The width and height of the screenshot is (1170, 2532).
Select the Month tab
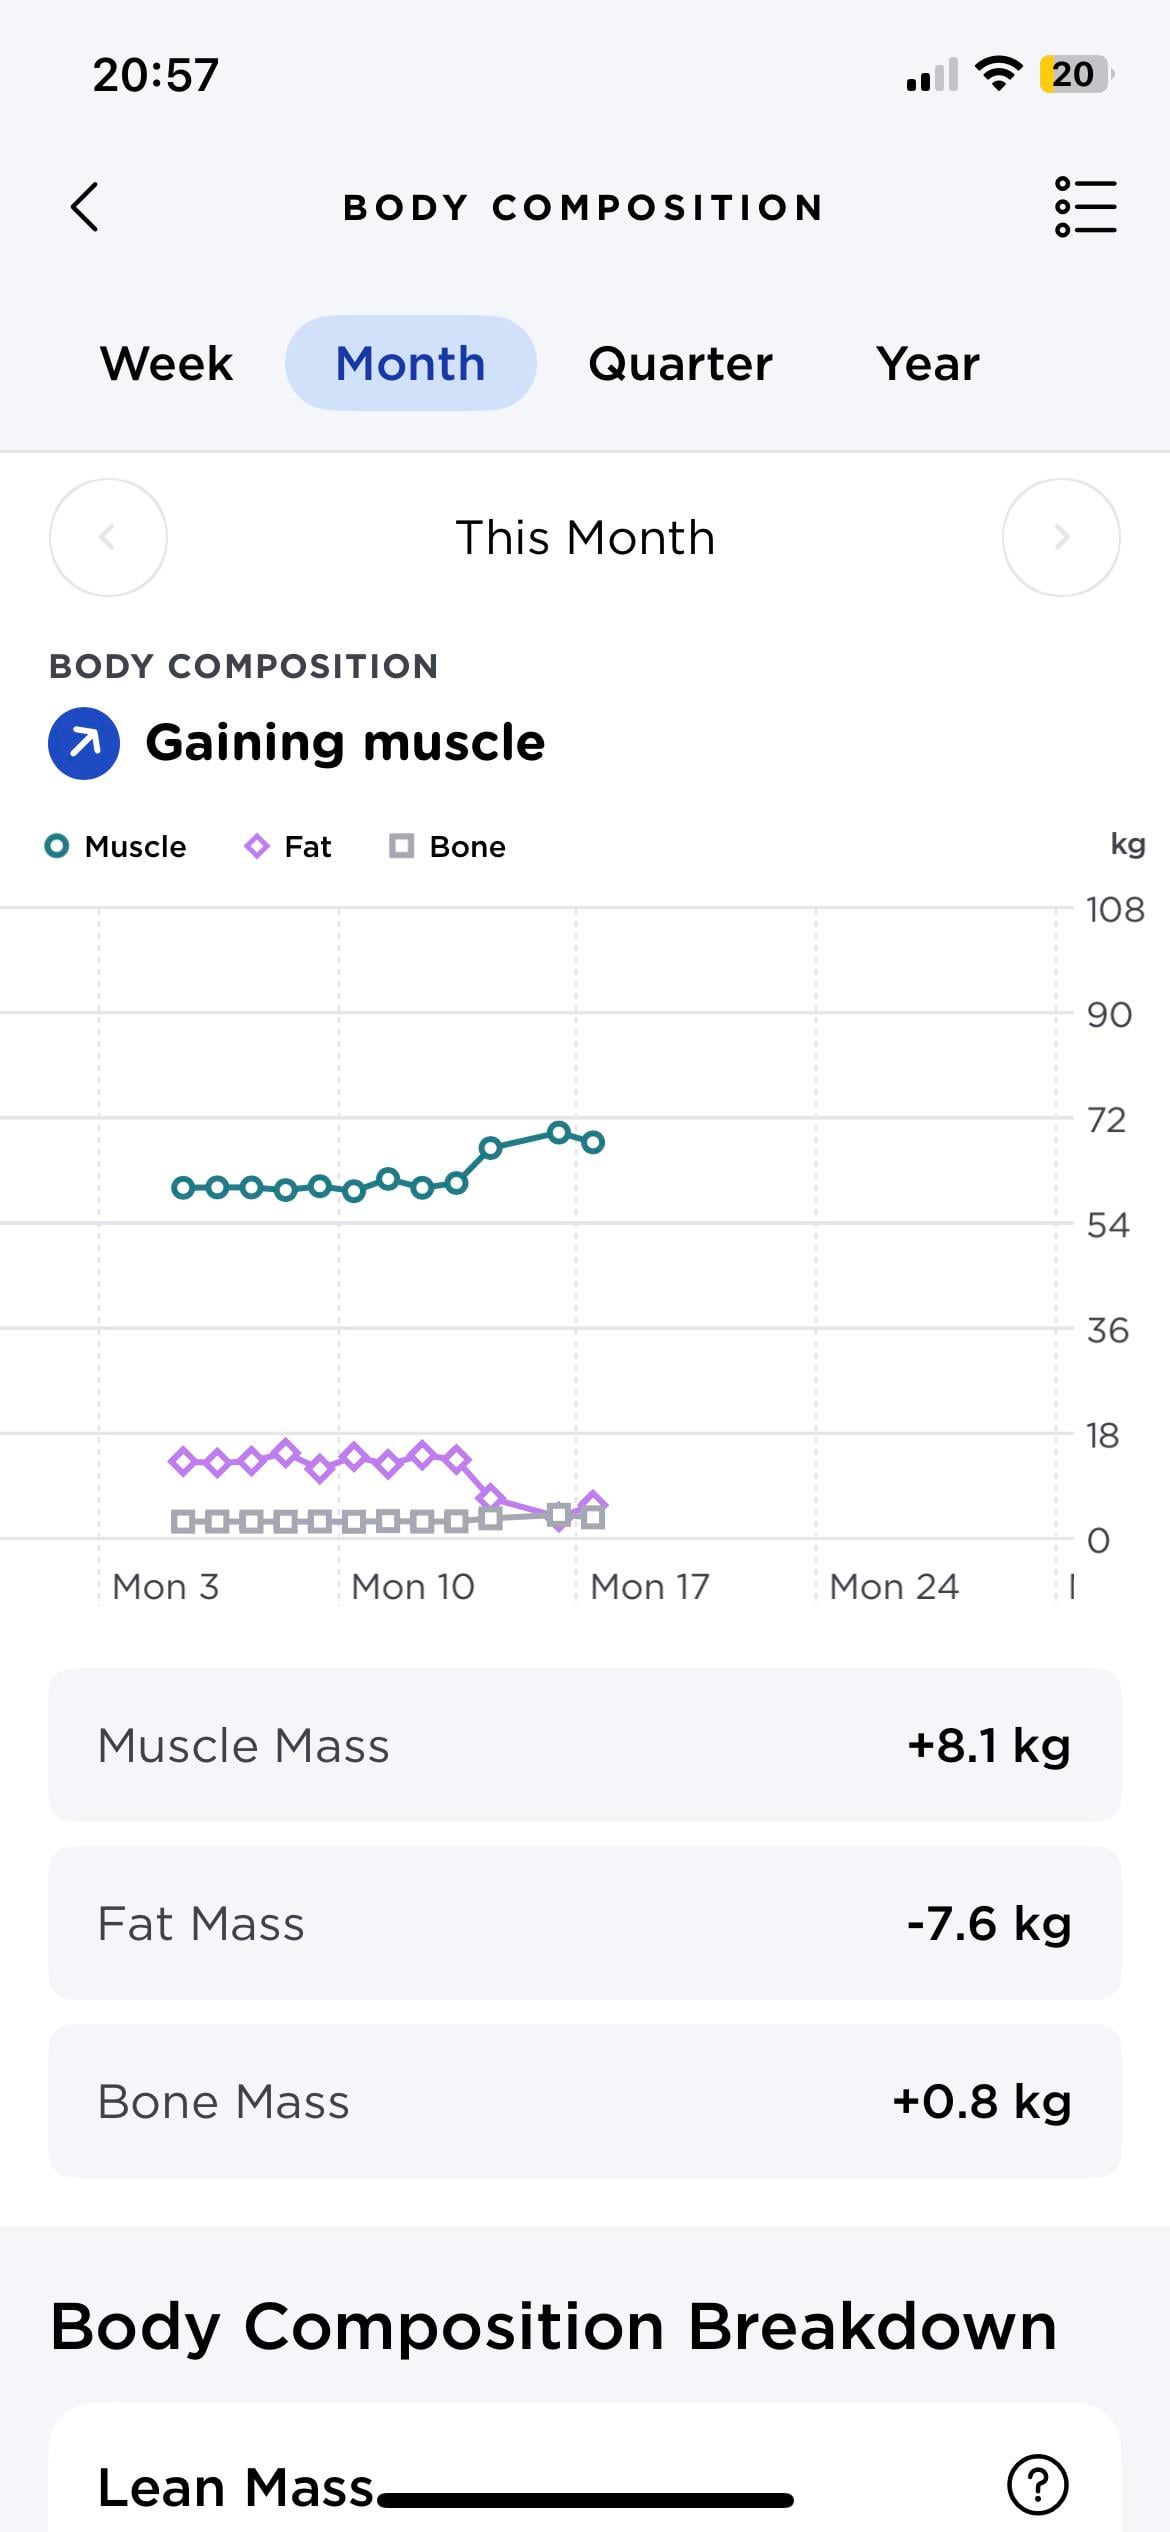[x=411, y=363]
